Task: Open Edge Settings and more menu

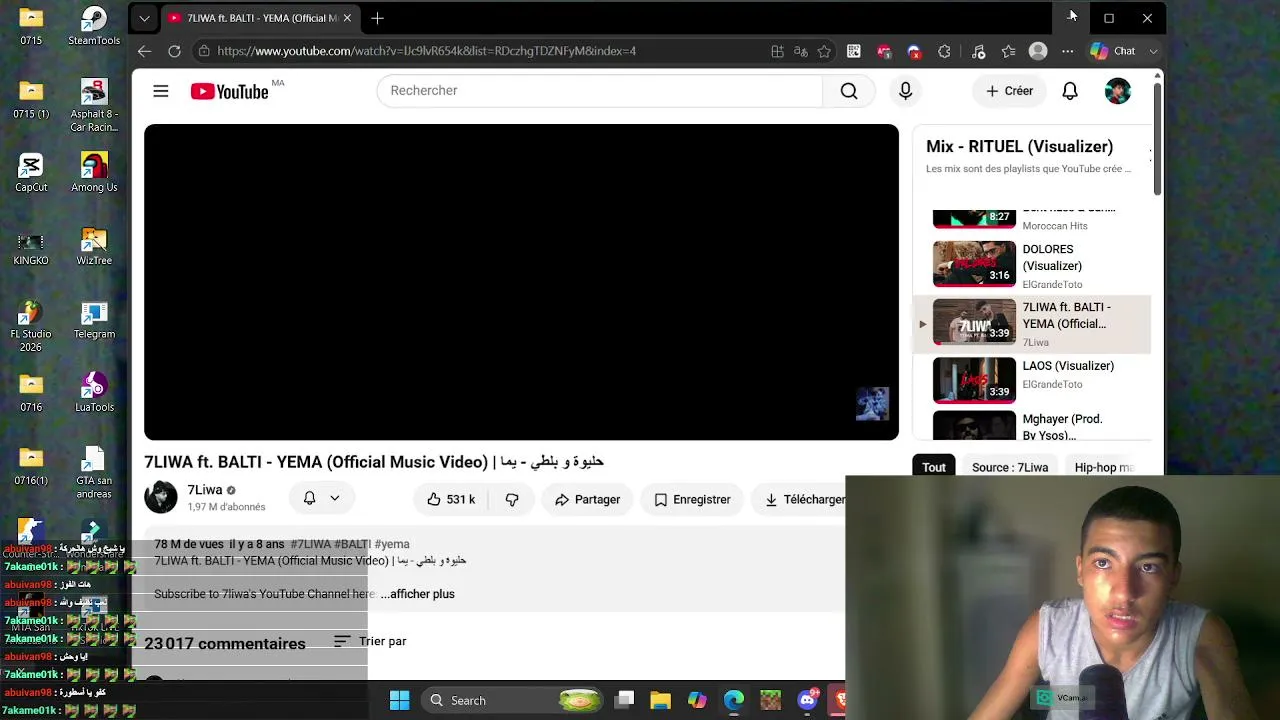Action: (1067, 51)
